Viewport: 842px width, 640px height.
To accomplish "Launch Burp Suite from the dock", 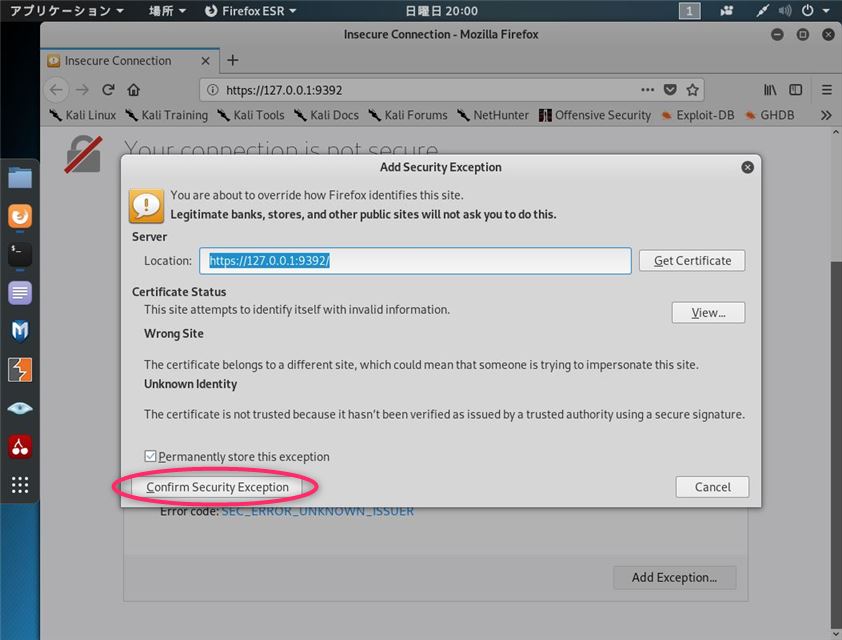I will click(x=20, y=369).
